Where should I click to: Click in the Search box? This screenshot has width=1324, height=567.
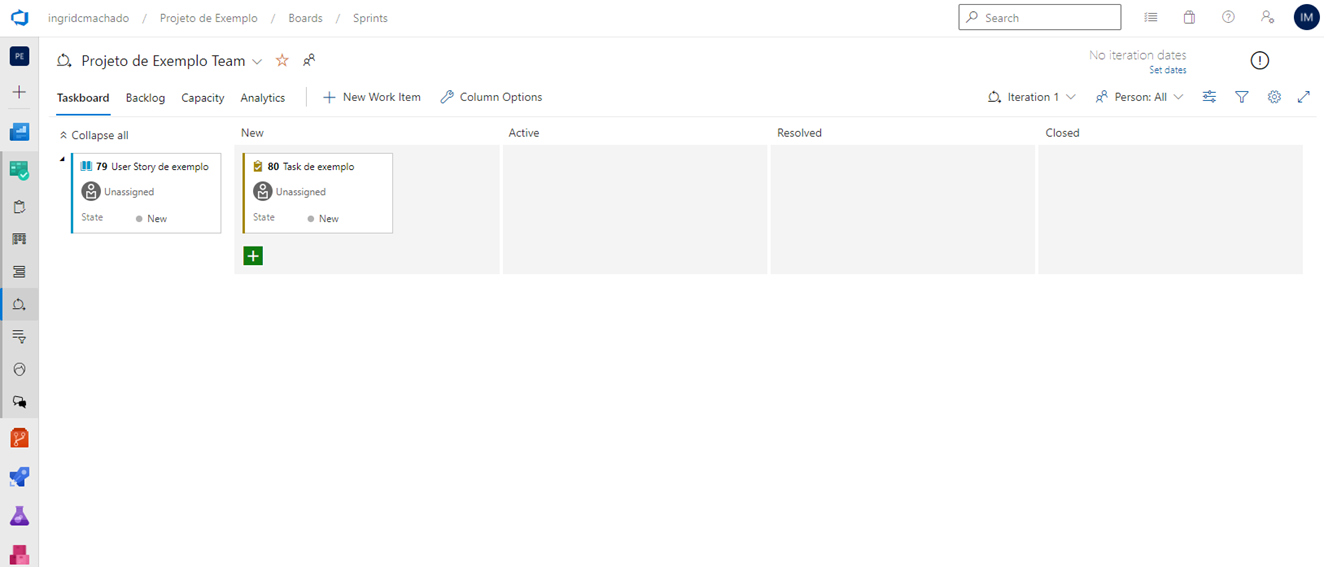click(x=1040, y=17)
